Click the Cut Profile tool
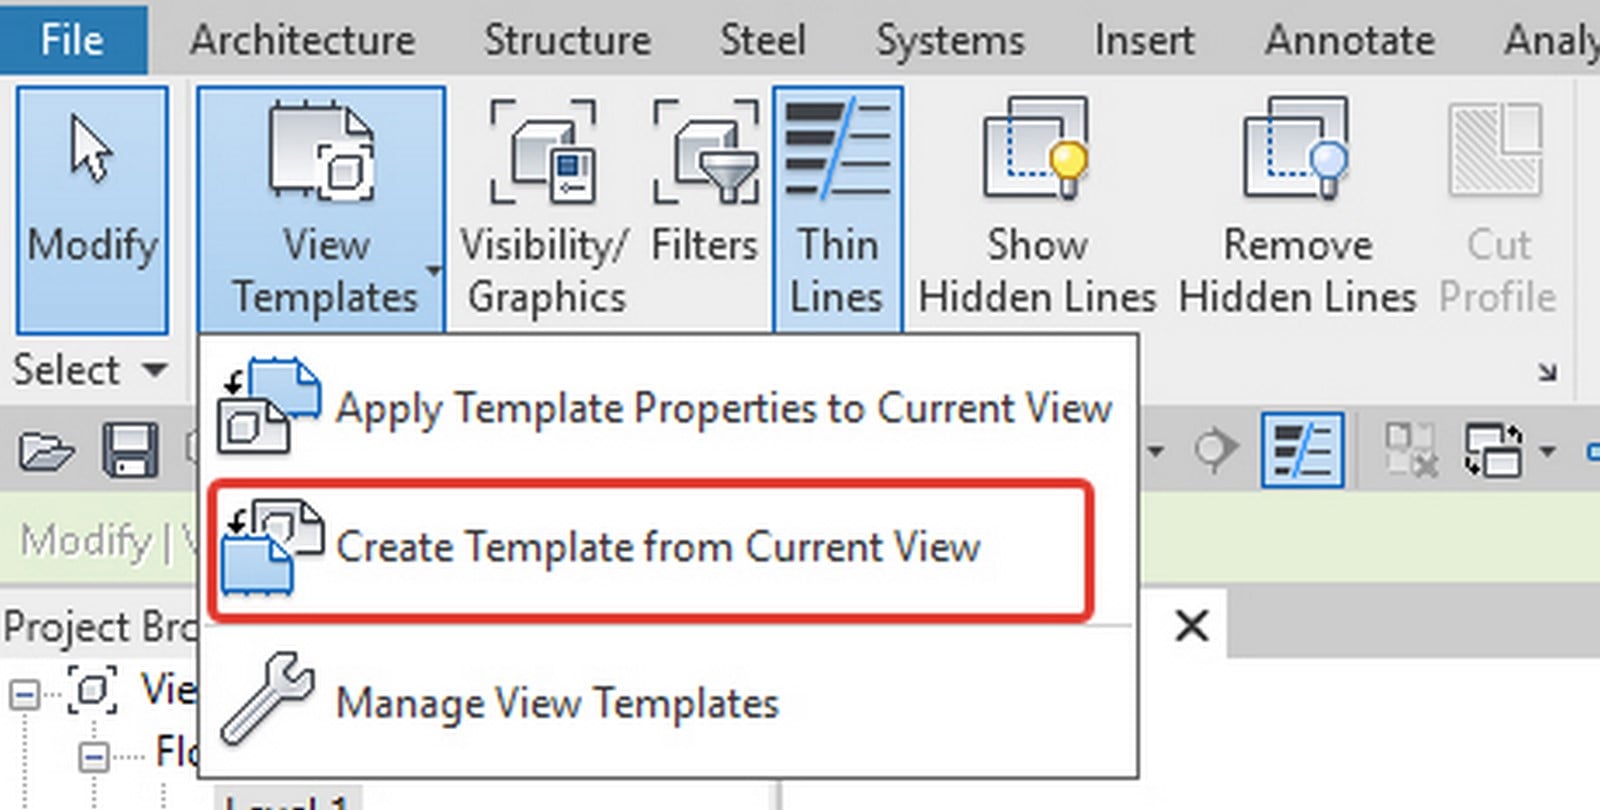1600x810 pixels. point(1497,210)
